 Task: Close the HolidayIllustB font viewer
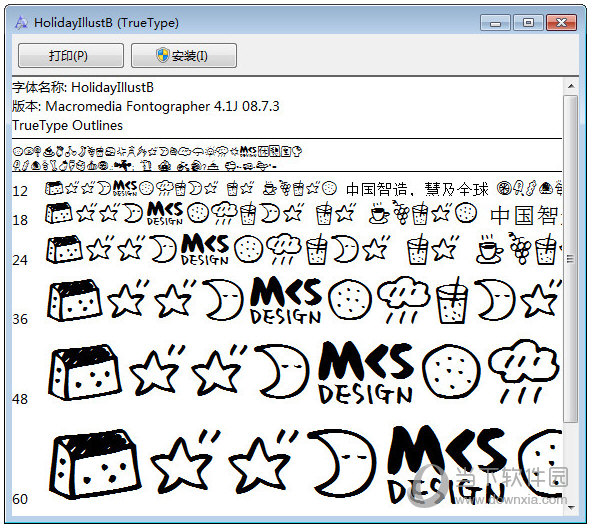[x=561, y=23]
